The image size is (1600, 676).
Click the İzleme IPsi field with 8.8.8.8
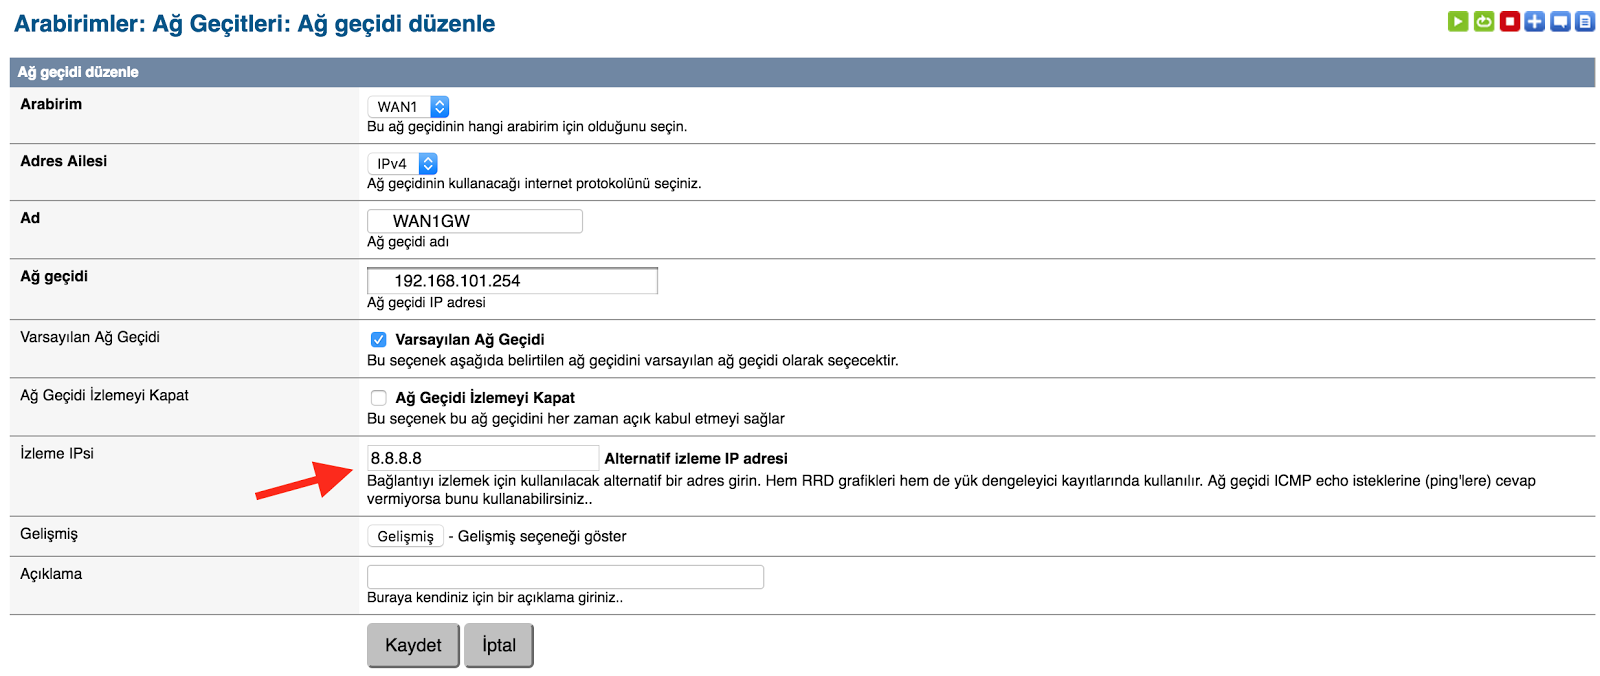pyautogui.click(x=483, y=458)
